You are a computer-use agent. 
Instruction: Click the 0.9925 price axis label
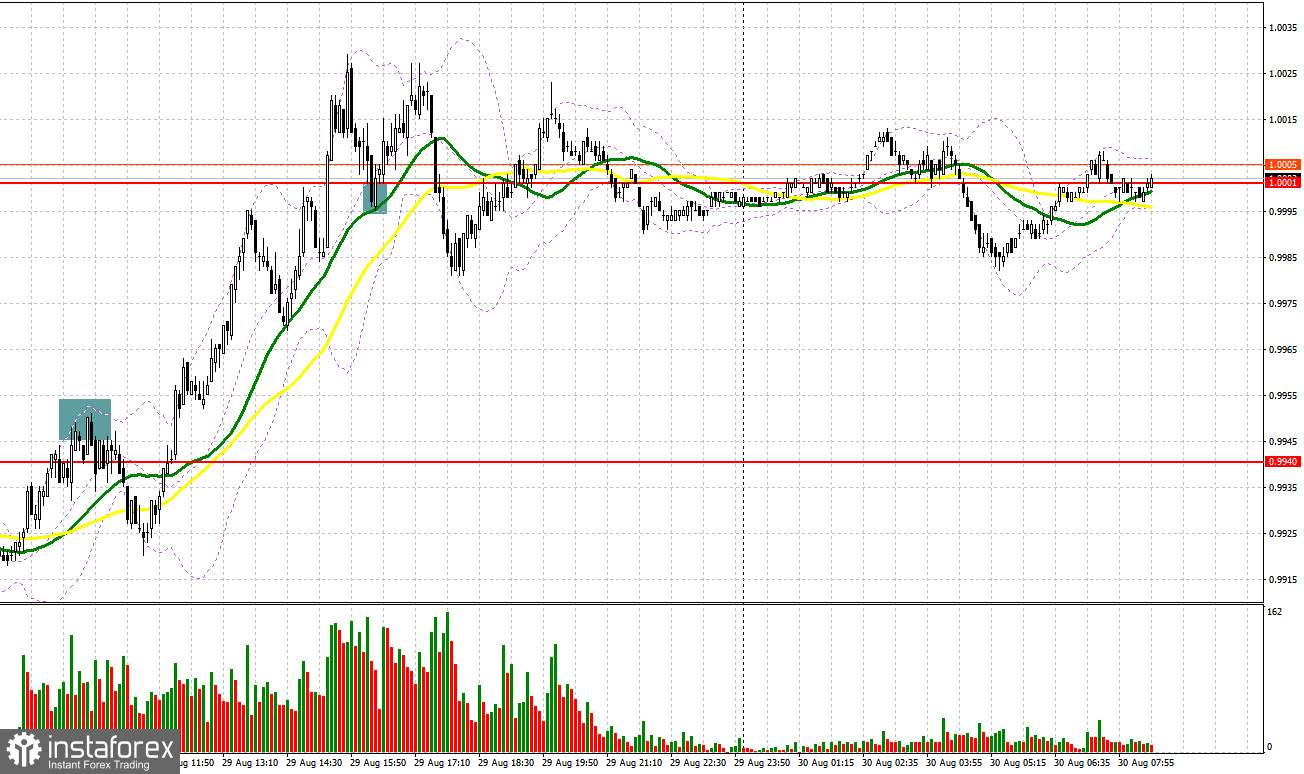tap(1281, 533)
